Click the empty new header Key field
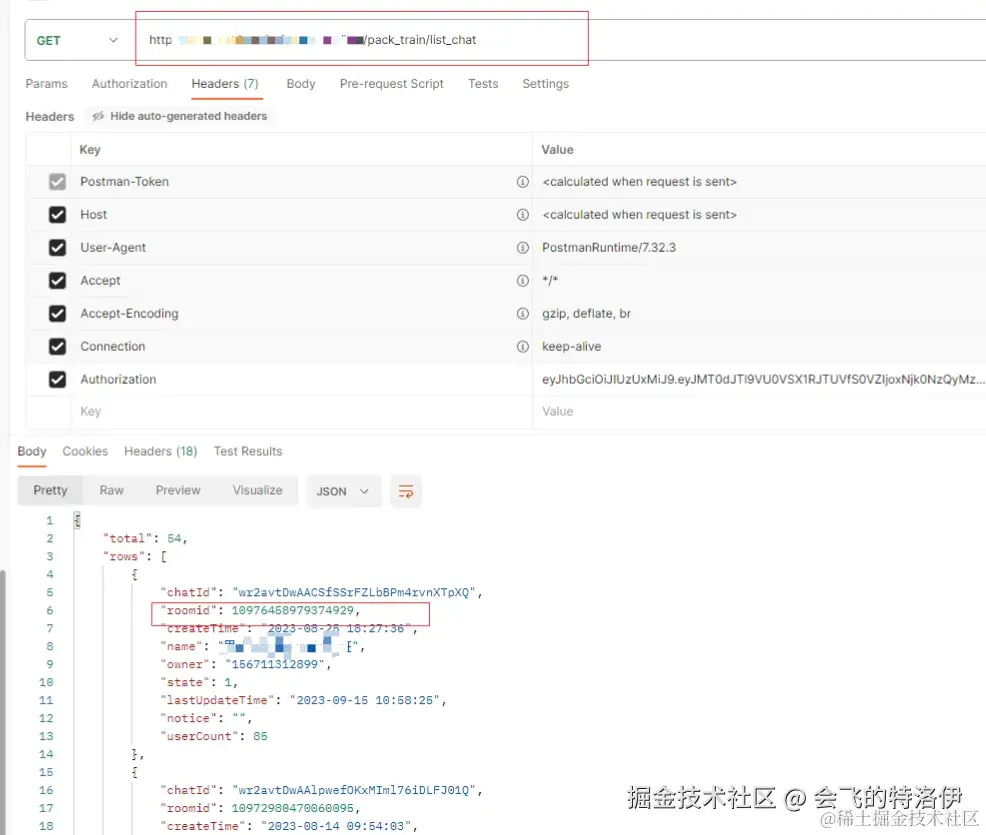Screen dimensions: 986x835 coord(302,411)
